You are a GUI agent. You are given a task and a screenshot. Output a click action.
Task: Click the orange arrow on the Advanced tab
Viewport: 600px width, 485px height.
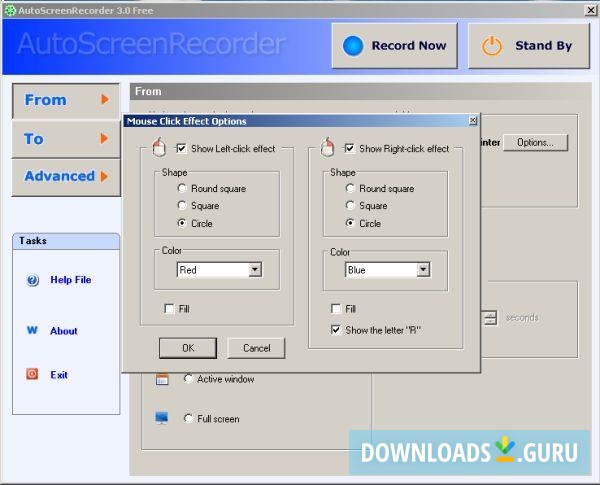coord(104,176)
